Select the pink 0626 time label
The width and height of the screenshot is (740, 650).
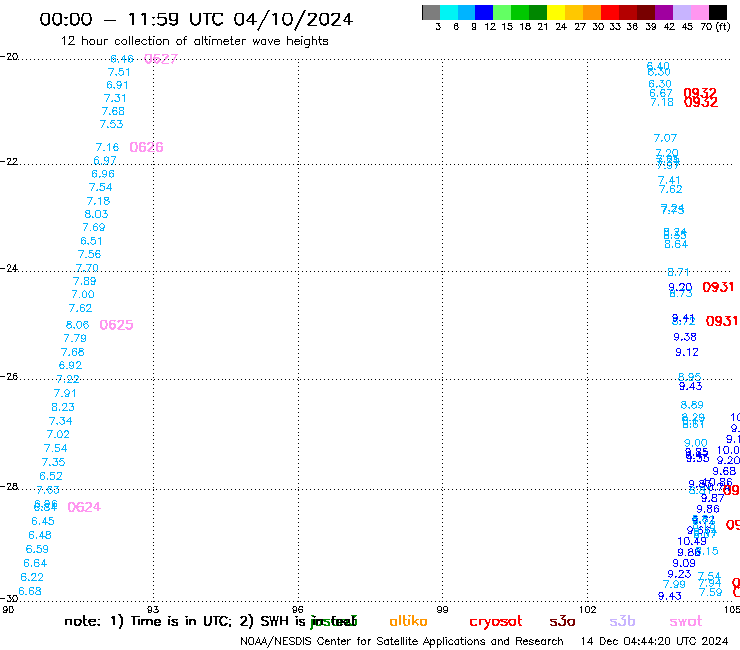146,147
